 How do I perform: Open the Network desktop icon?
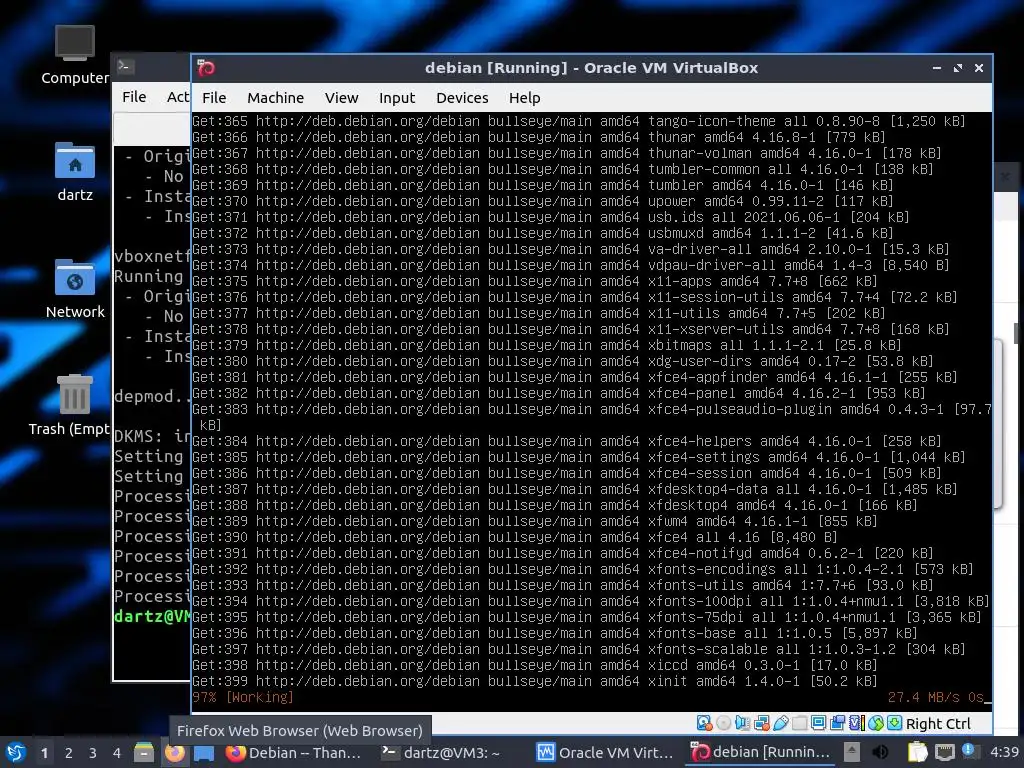pyautogui.click(x=74, y=289)
